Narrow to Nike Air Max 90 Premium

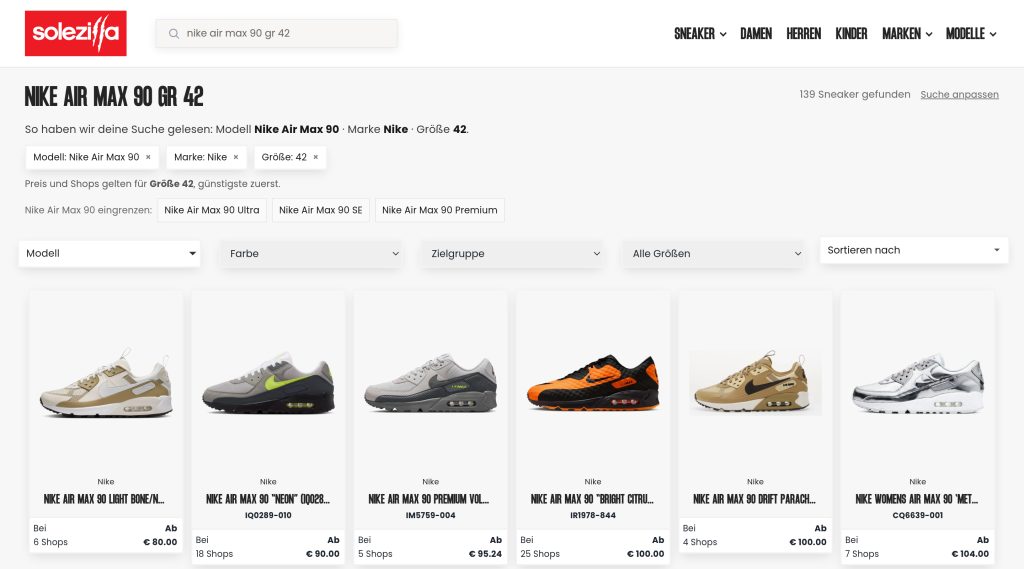[x=440, y=210]
